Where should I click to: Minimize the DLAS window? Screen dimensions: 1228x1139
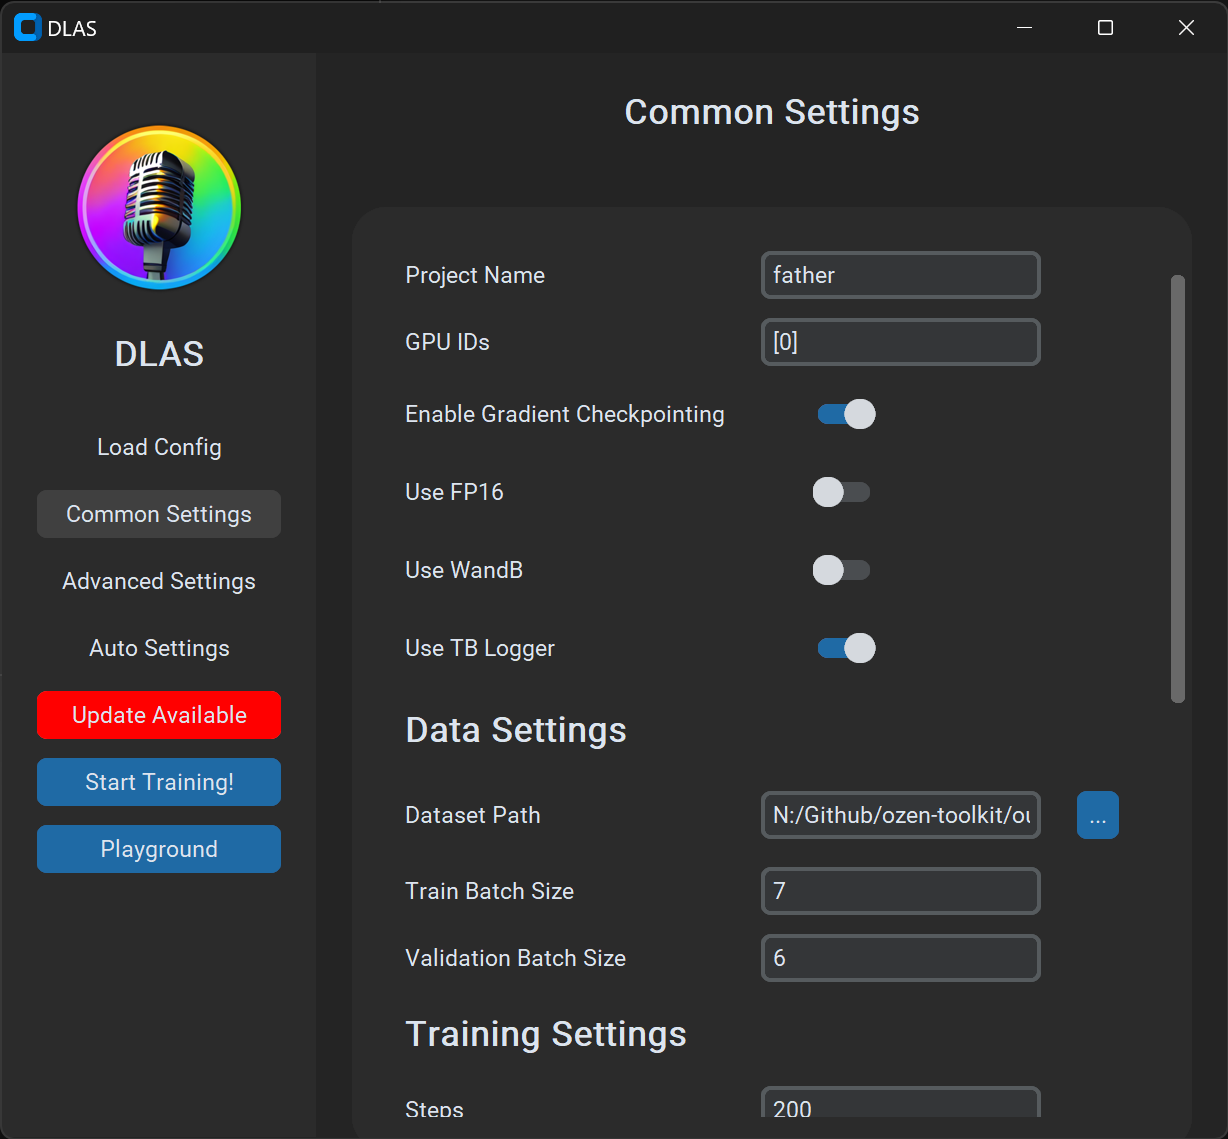point(1024,28)
